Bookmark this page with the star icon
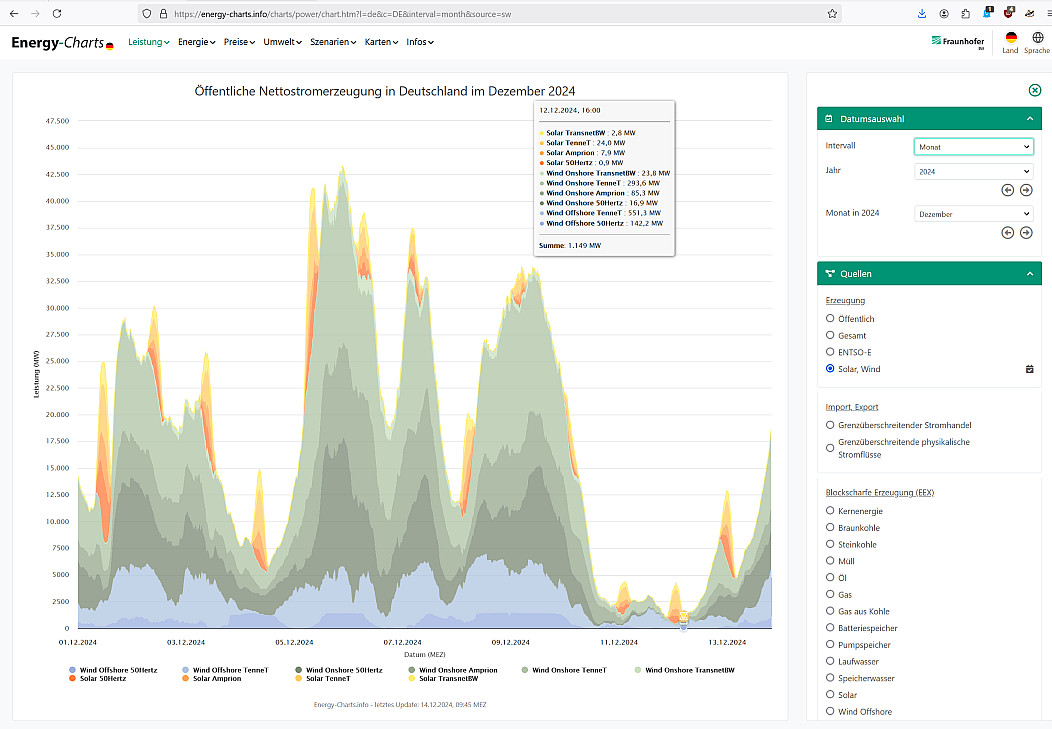The height and width of the screenshot is (729, 1052). pos(832,14)
